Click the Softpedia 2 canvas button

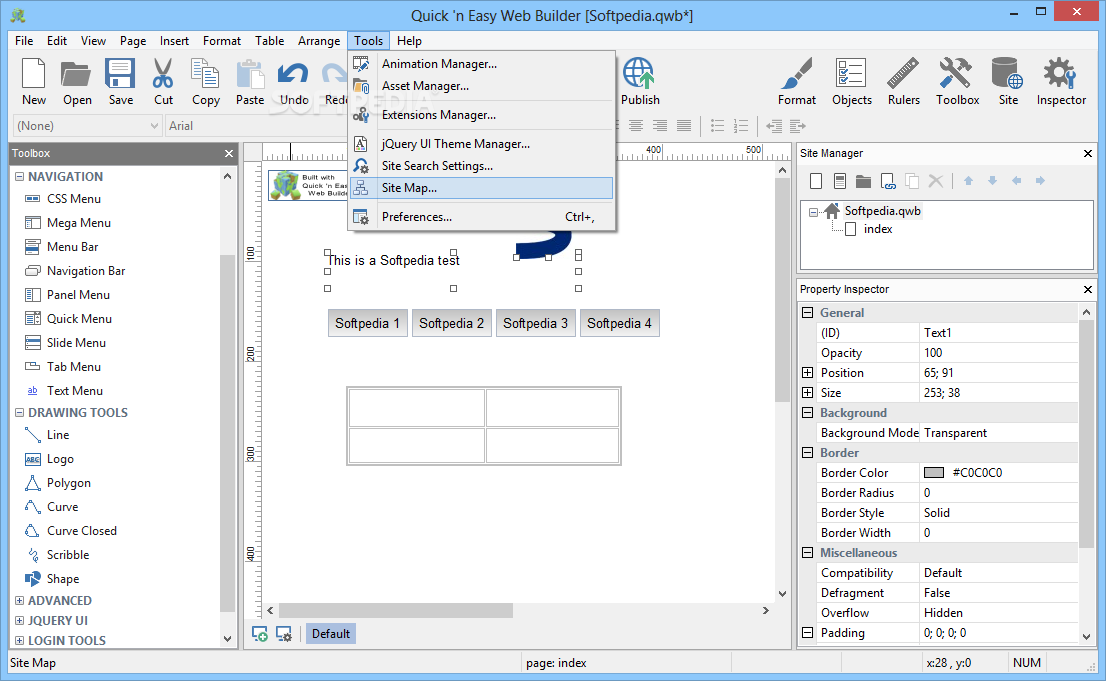pyautogui.click(x=451, y=323)
